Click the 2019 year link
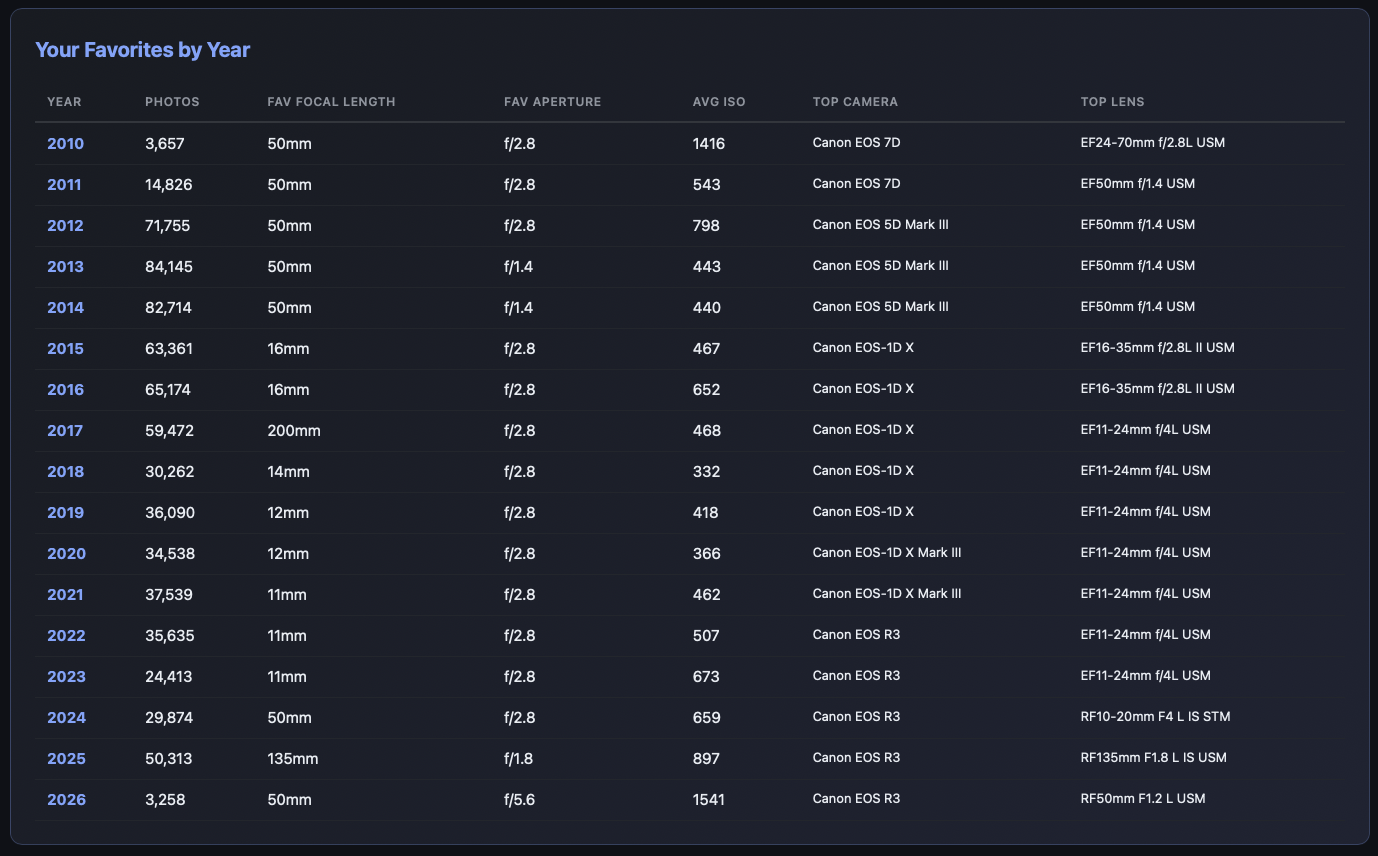This screenshot has height=856, width=1378. pyautogui.click(x=65, y=513)
